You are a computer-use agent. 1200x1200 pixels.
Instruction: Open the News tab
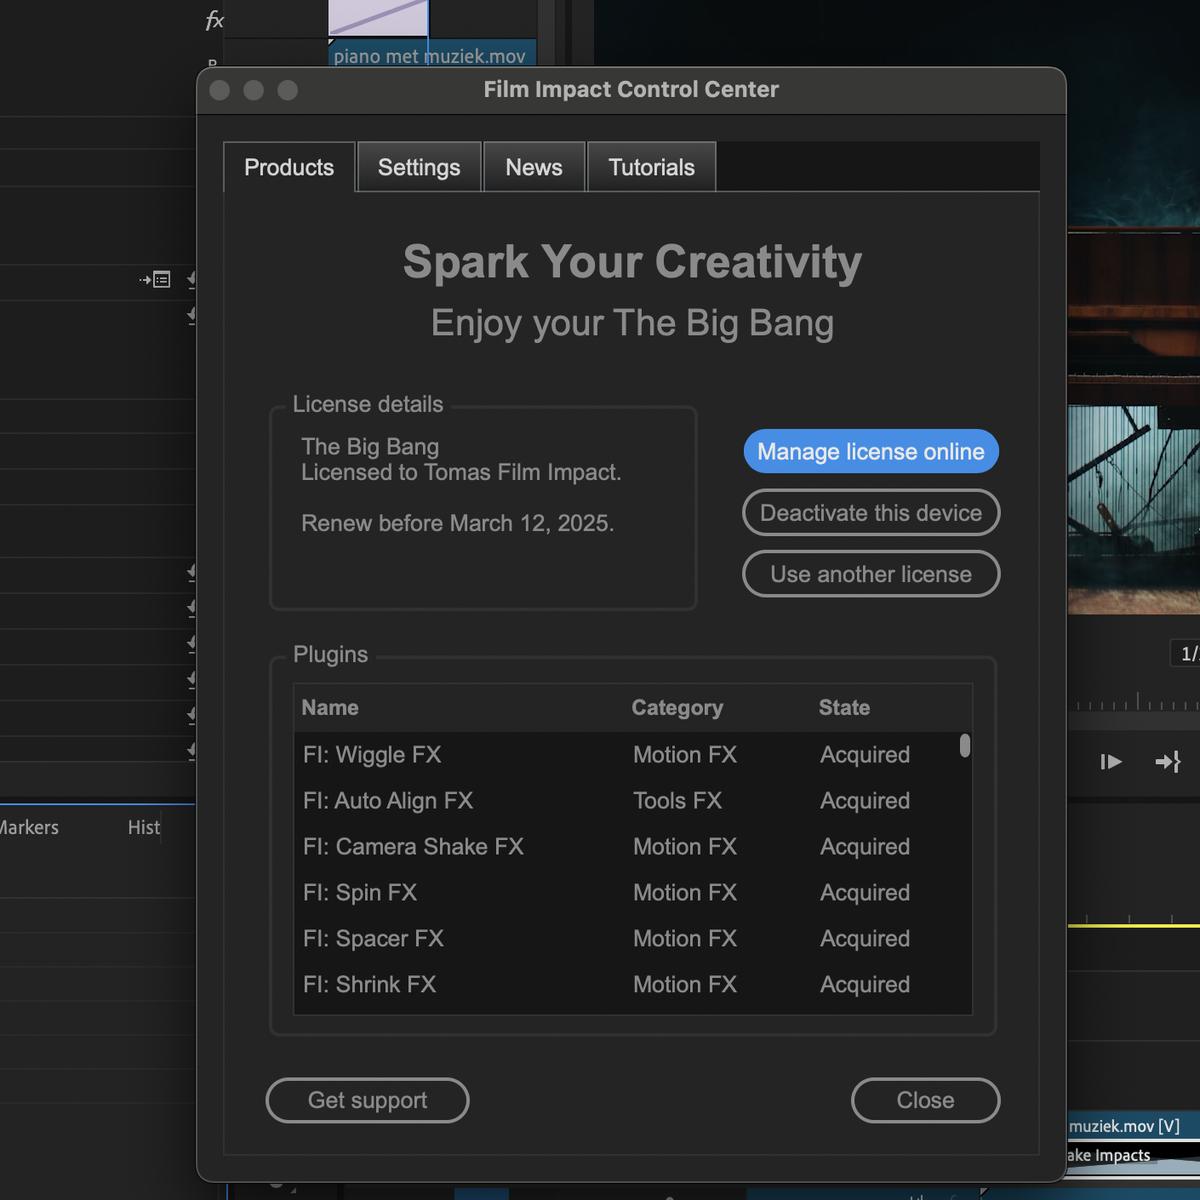click(x=534, y=167)
